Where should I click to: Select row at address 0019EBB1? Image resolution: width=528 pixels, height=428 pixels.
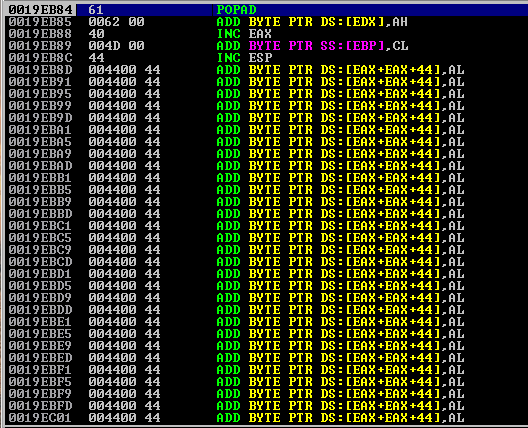click(266, 178)
